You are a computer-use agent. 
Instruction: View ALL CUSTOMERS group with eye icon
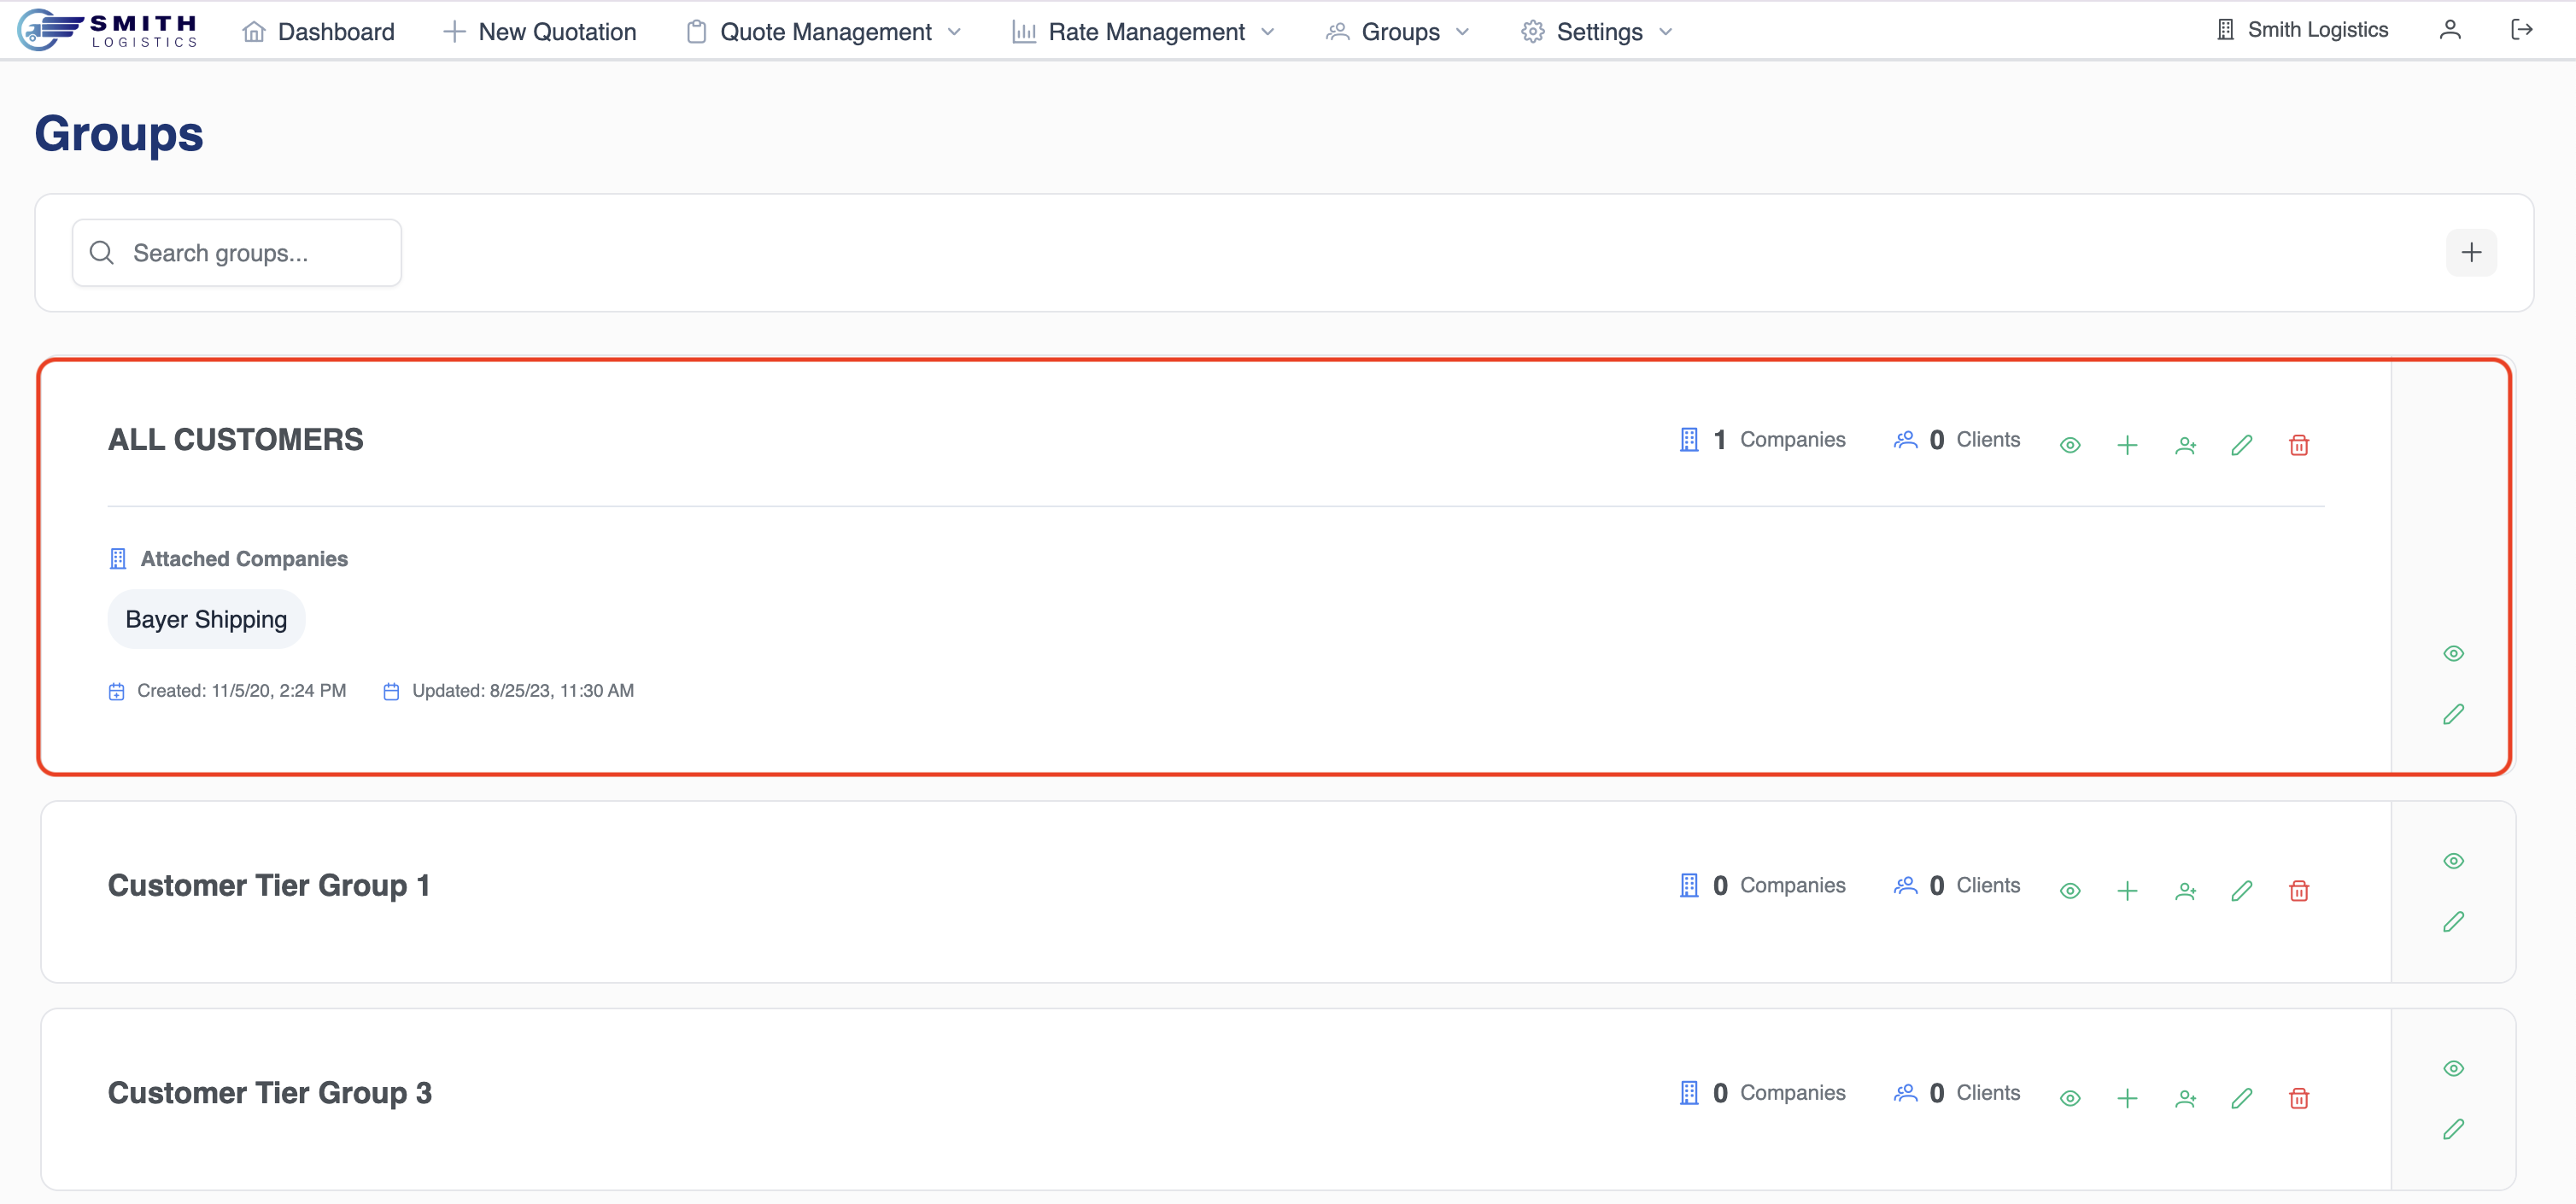2070,445
